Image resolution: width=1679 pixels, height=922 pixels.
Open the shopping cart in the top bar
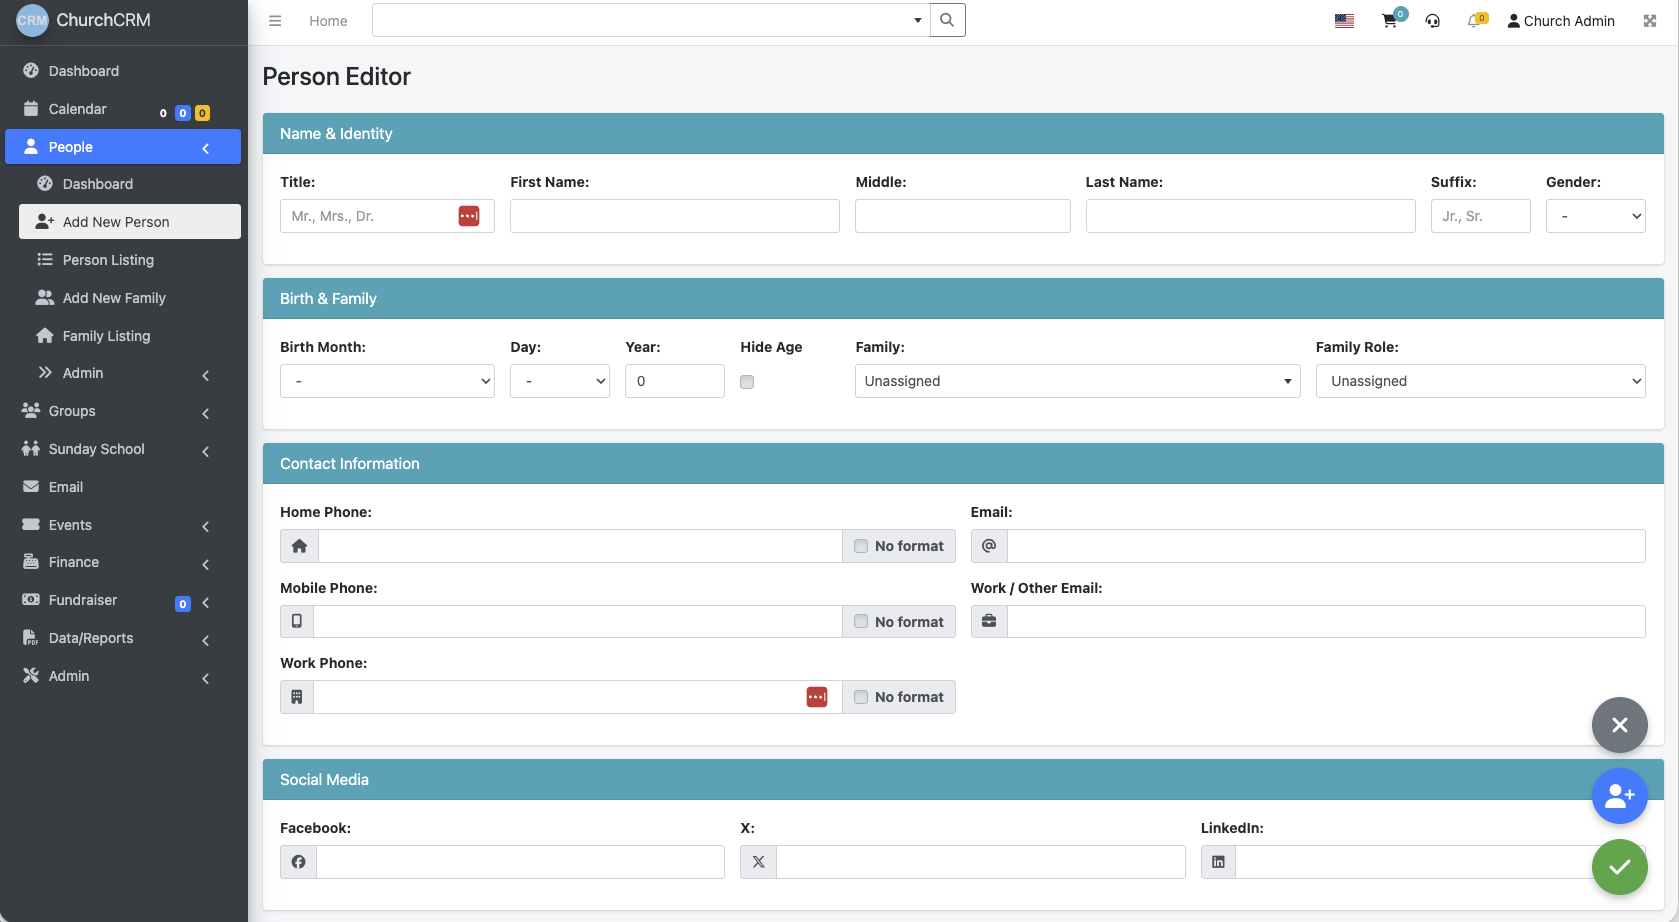point(1389,20)
